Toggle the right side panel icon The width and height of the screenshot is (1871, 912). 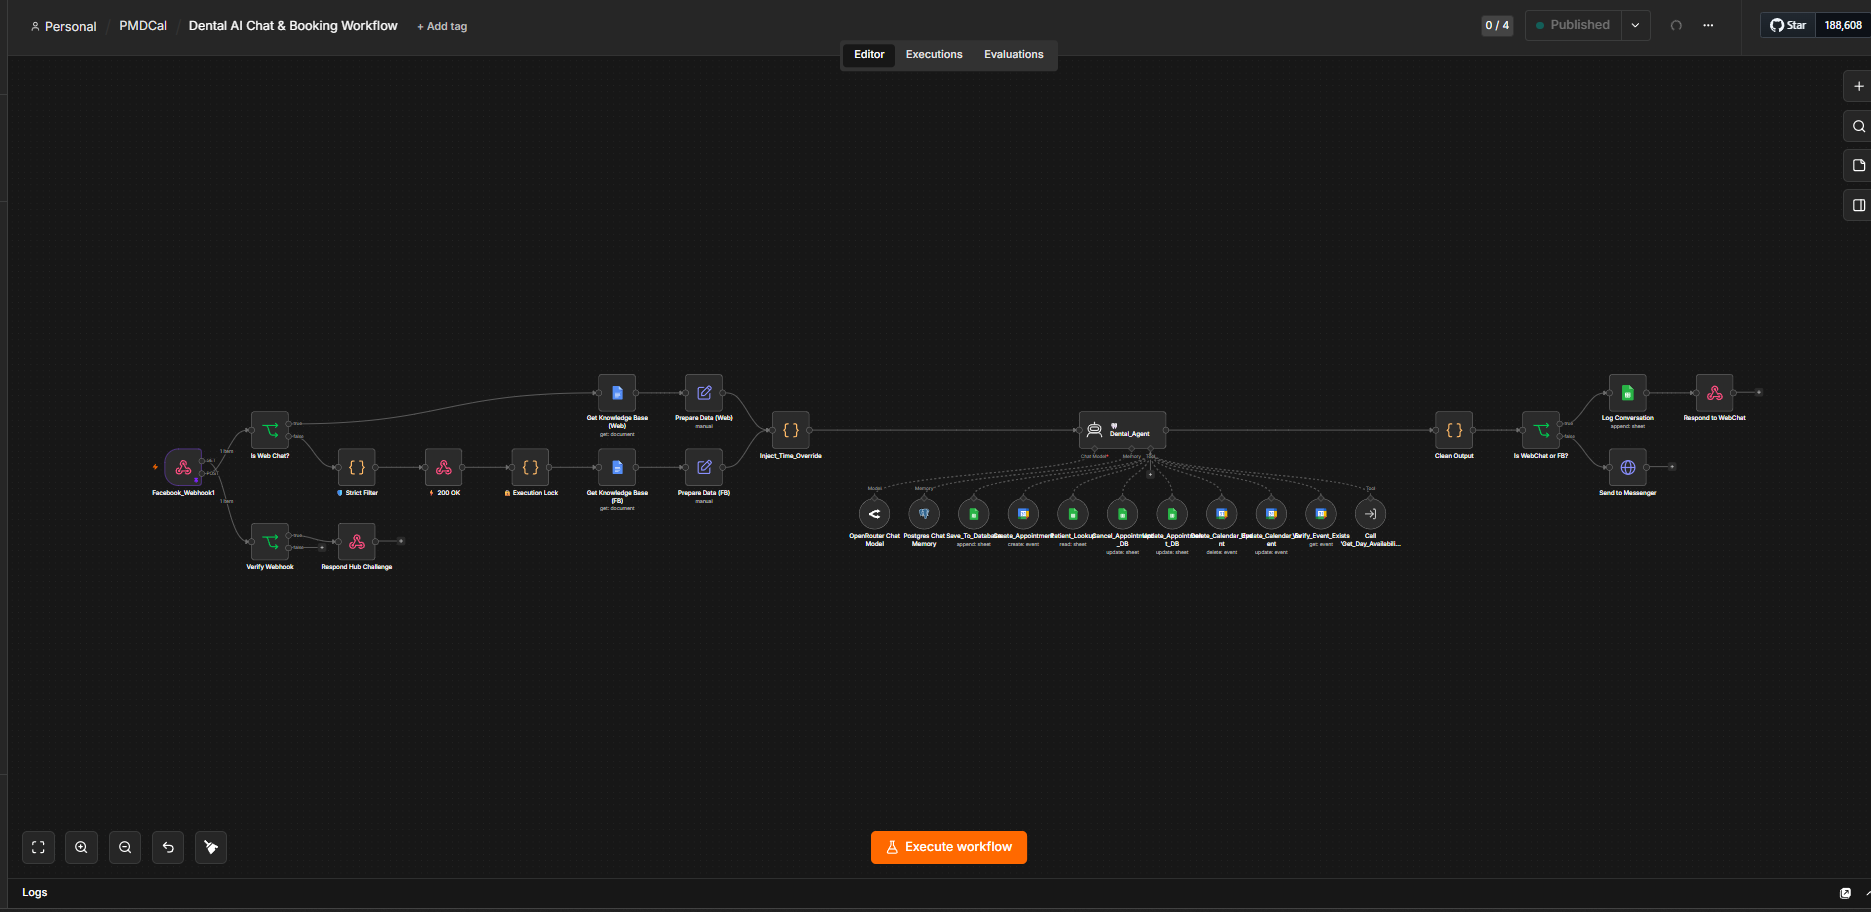coord(1858,205)
